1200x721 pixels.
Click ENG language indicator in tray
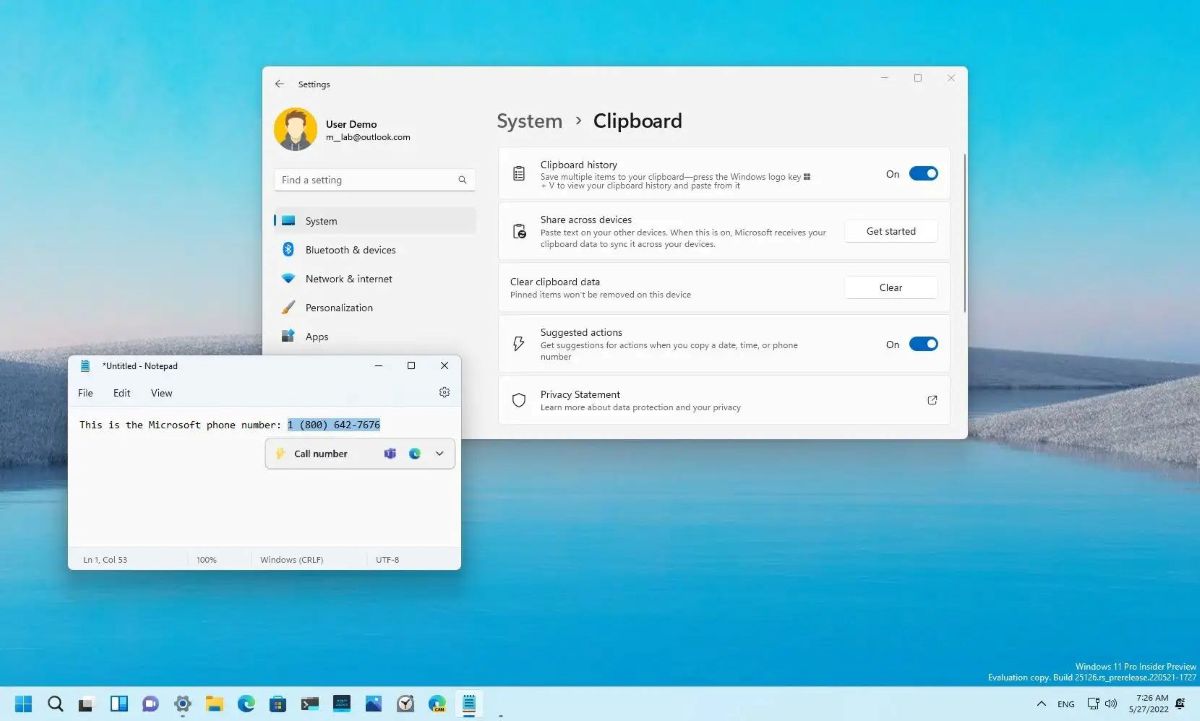pyautogui.click(x=1066, y=704)
